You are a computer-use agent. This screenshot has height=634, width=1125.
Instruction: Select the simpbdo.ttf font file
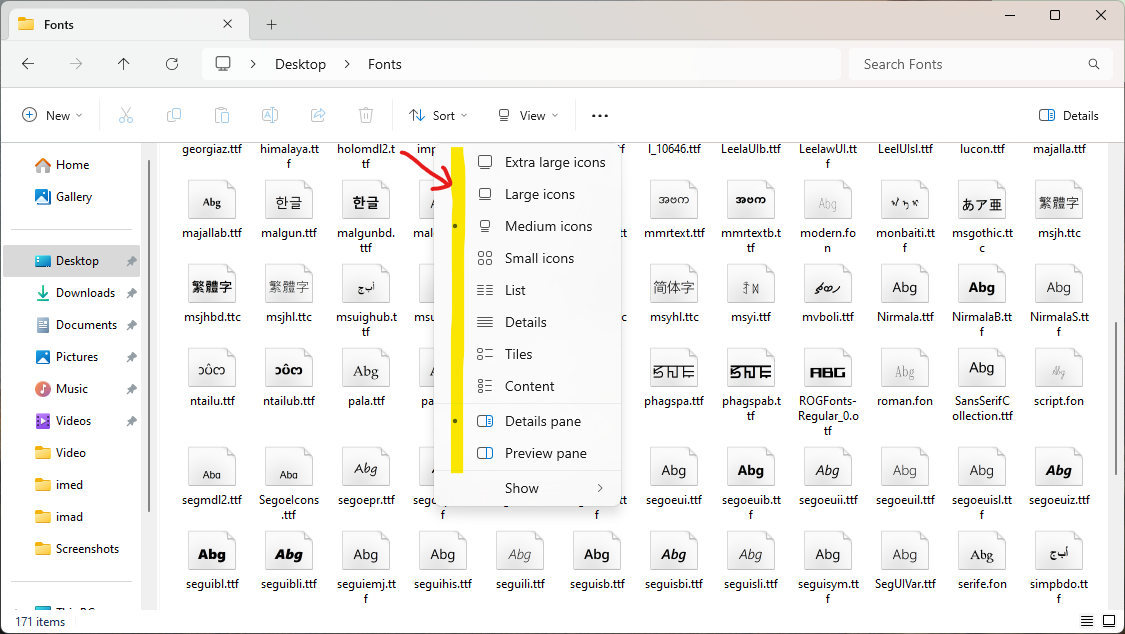pos(1059,568)
